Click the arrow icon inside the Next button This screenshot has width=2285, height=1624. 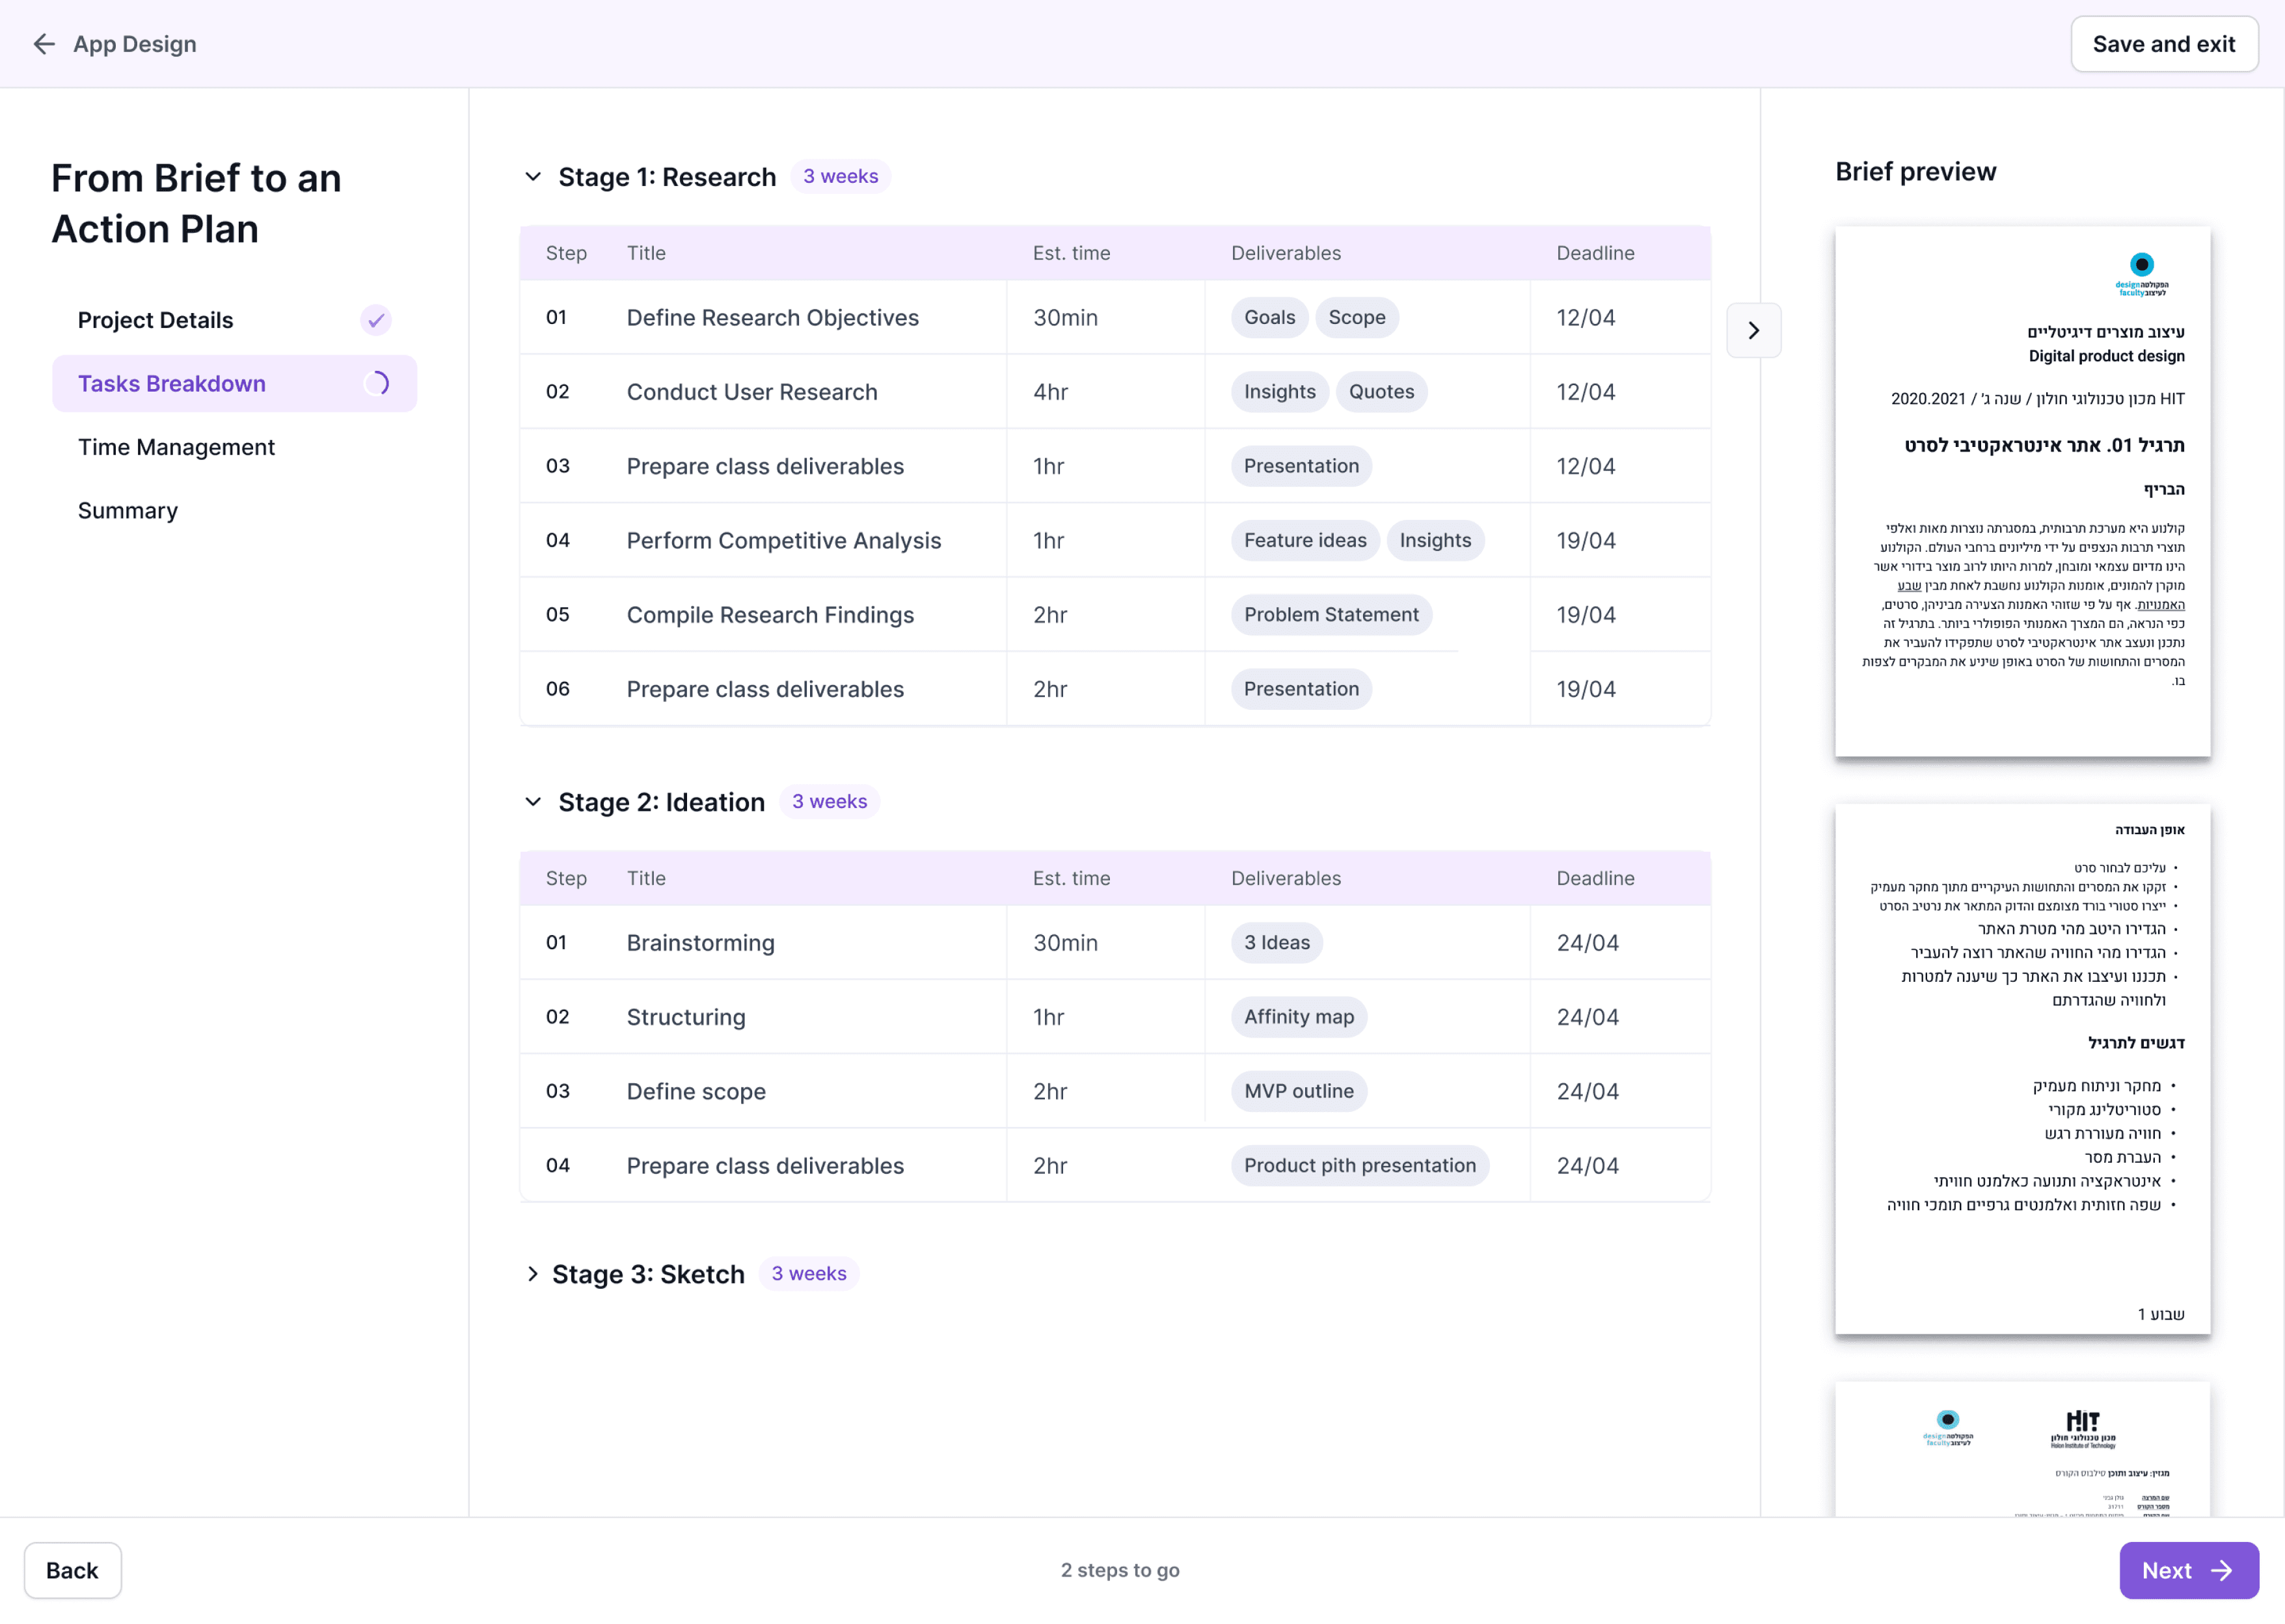(x=2222, y=1570)
